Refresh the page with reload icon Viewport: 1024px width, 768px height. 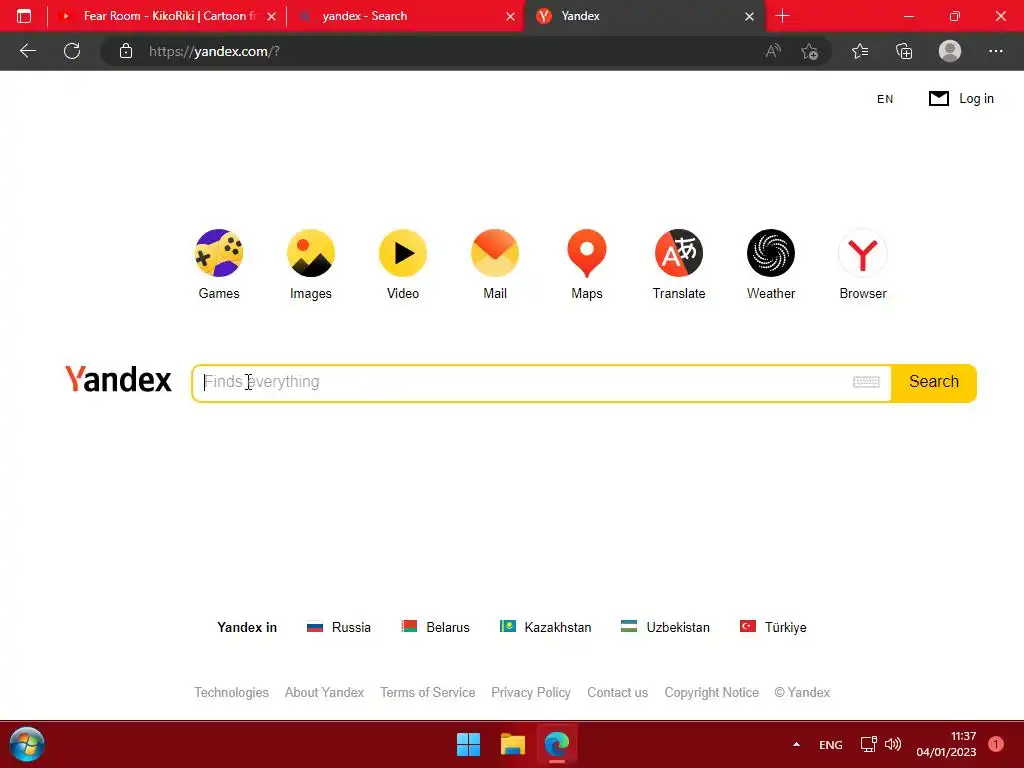pos(72,51)
